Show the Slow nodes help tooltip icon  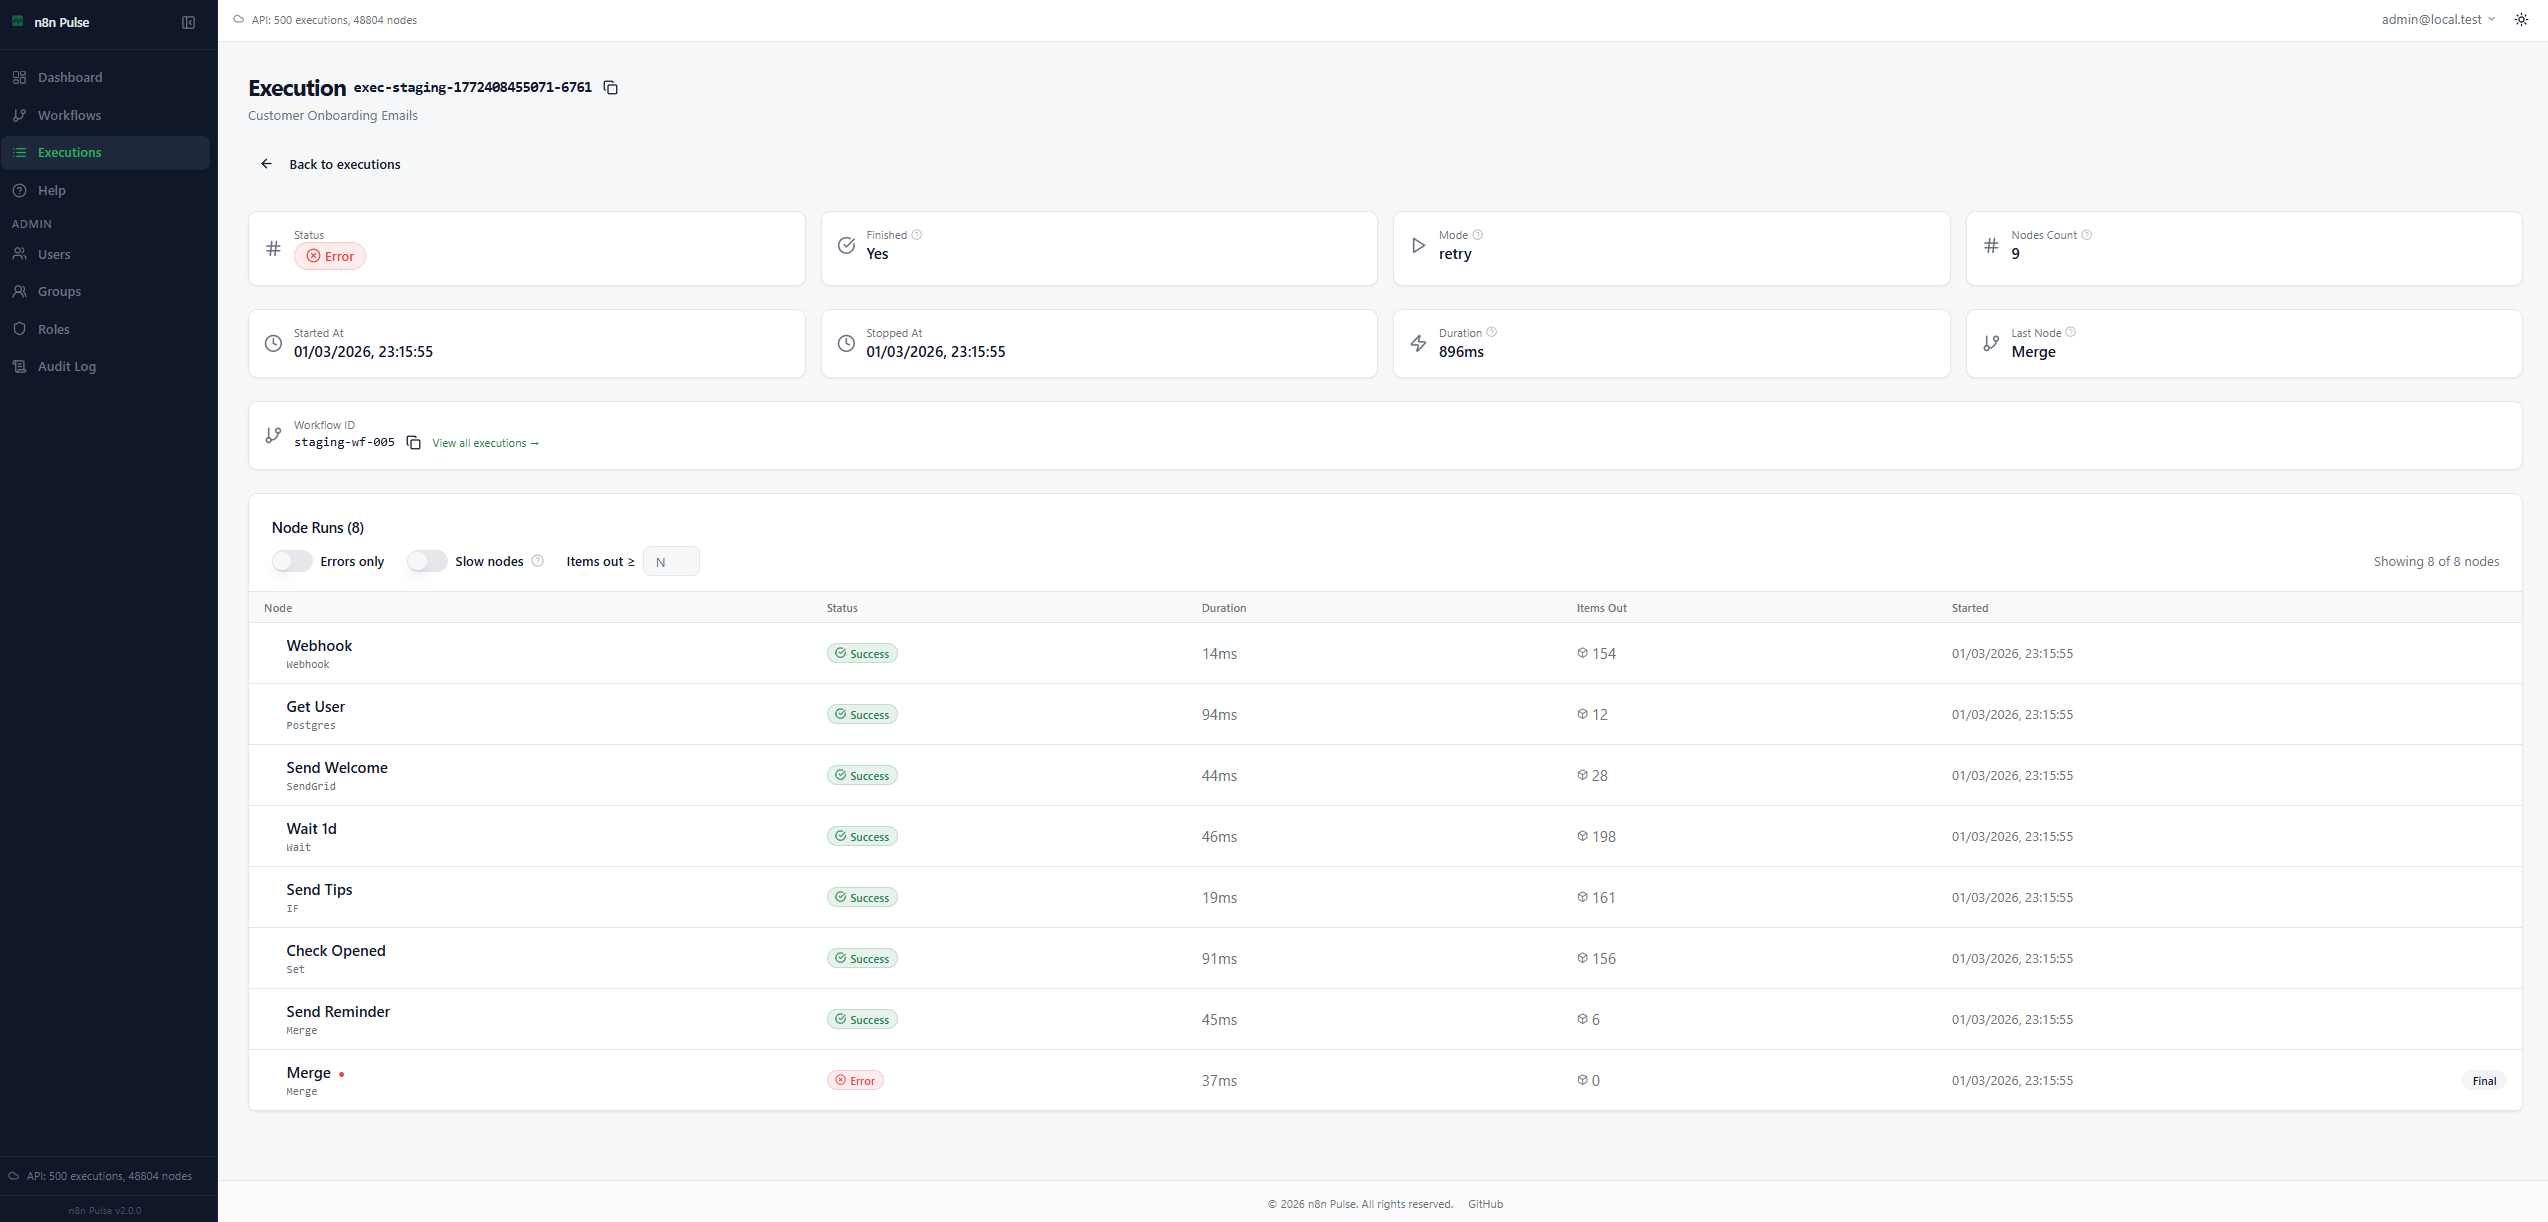(538, 561)
